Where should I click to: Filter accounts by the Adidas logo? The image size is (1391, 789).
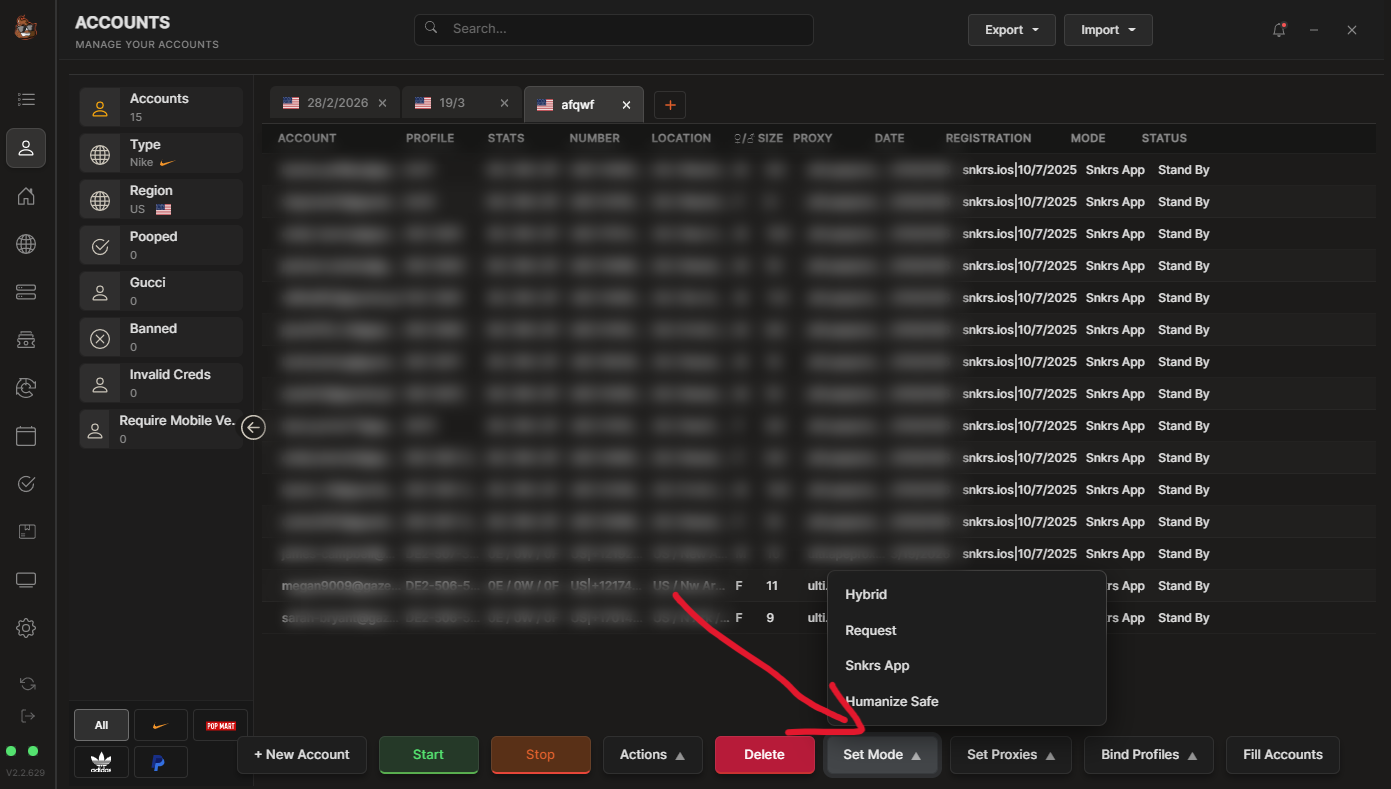coord(101,762)
